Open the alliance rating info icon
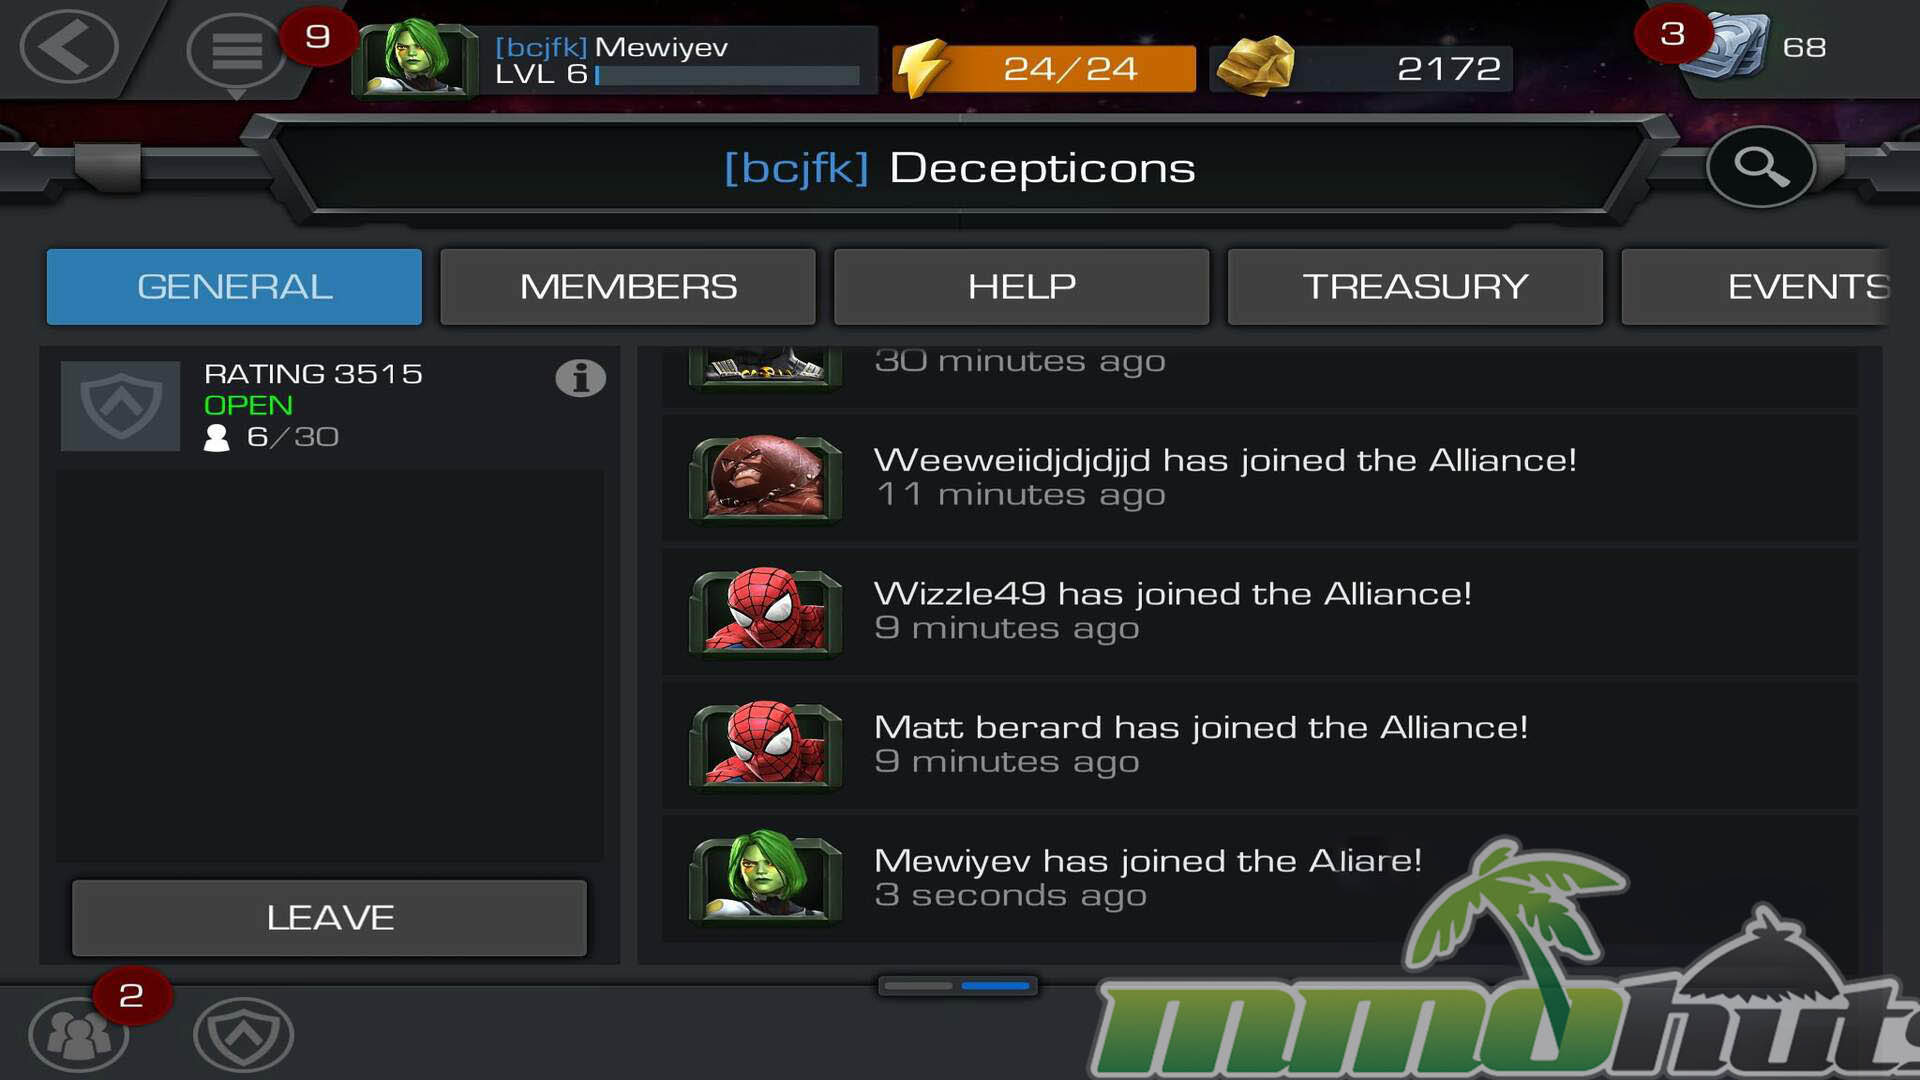This screenshot has height=1080, width=1920. (580, 378)
